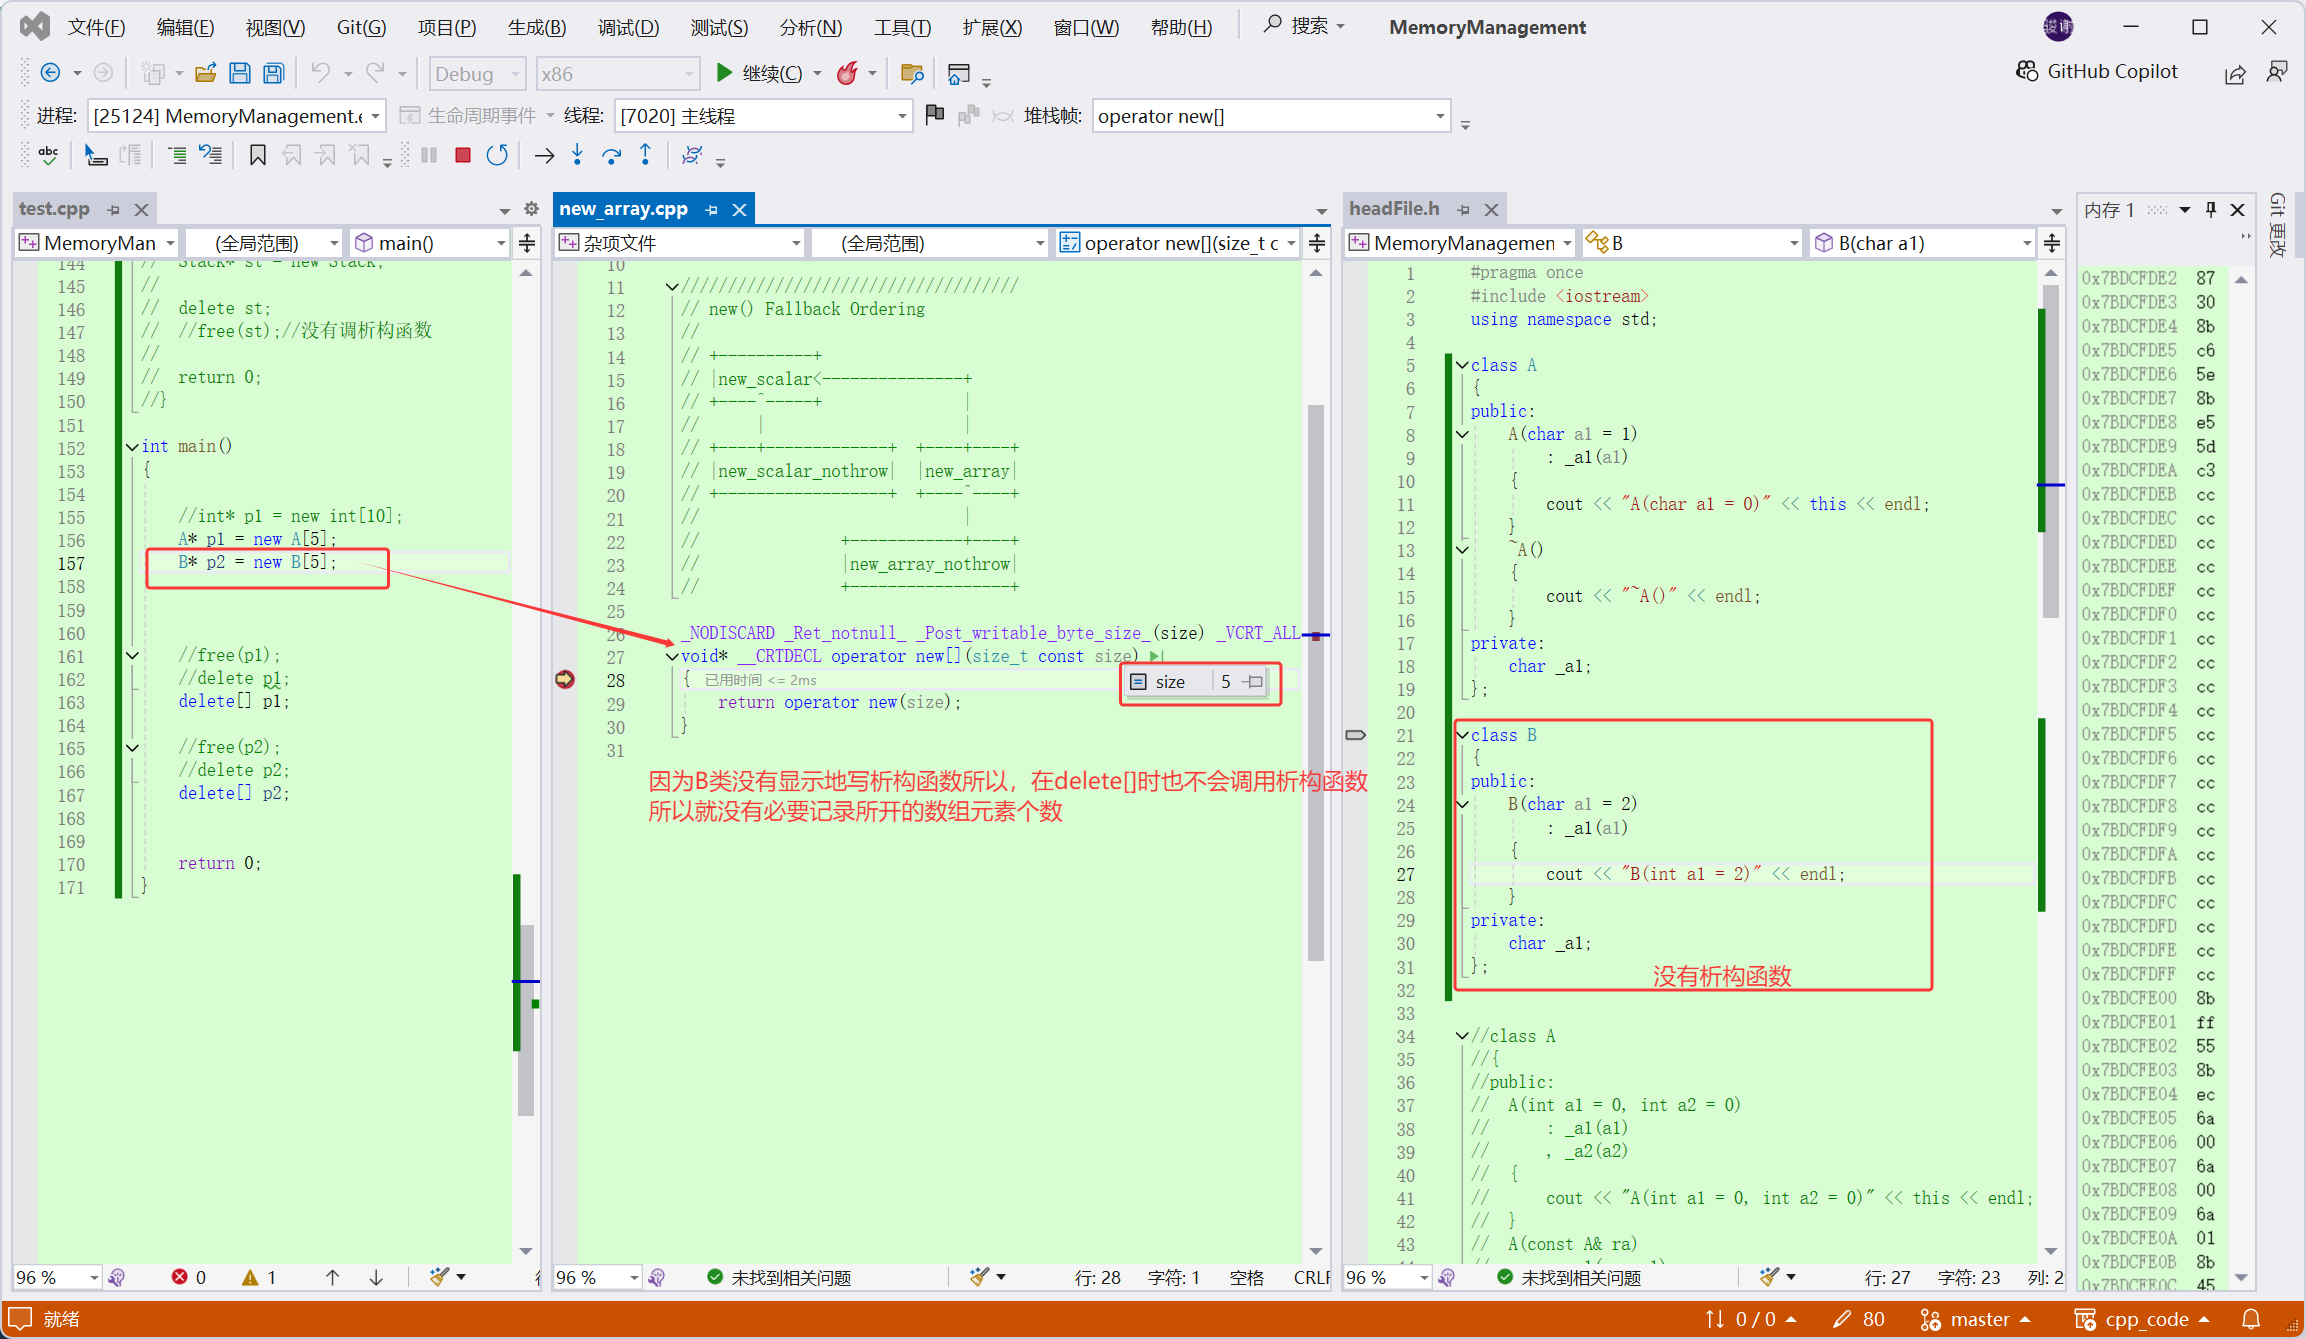Click the Step Over icon

pyautogui.click(x=611, y=155)
